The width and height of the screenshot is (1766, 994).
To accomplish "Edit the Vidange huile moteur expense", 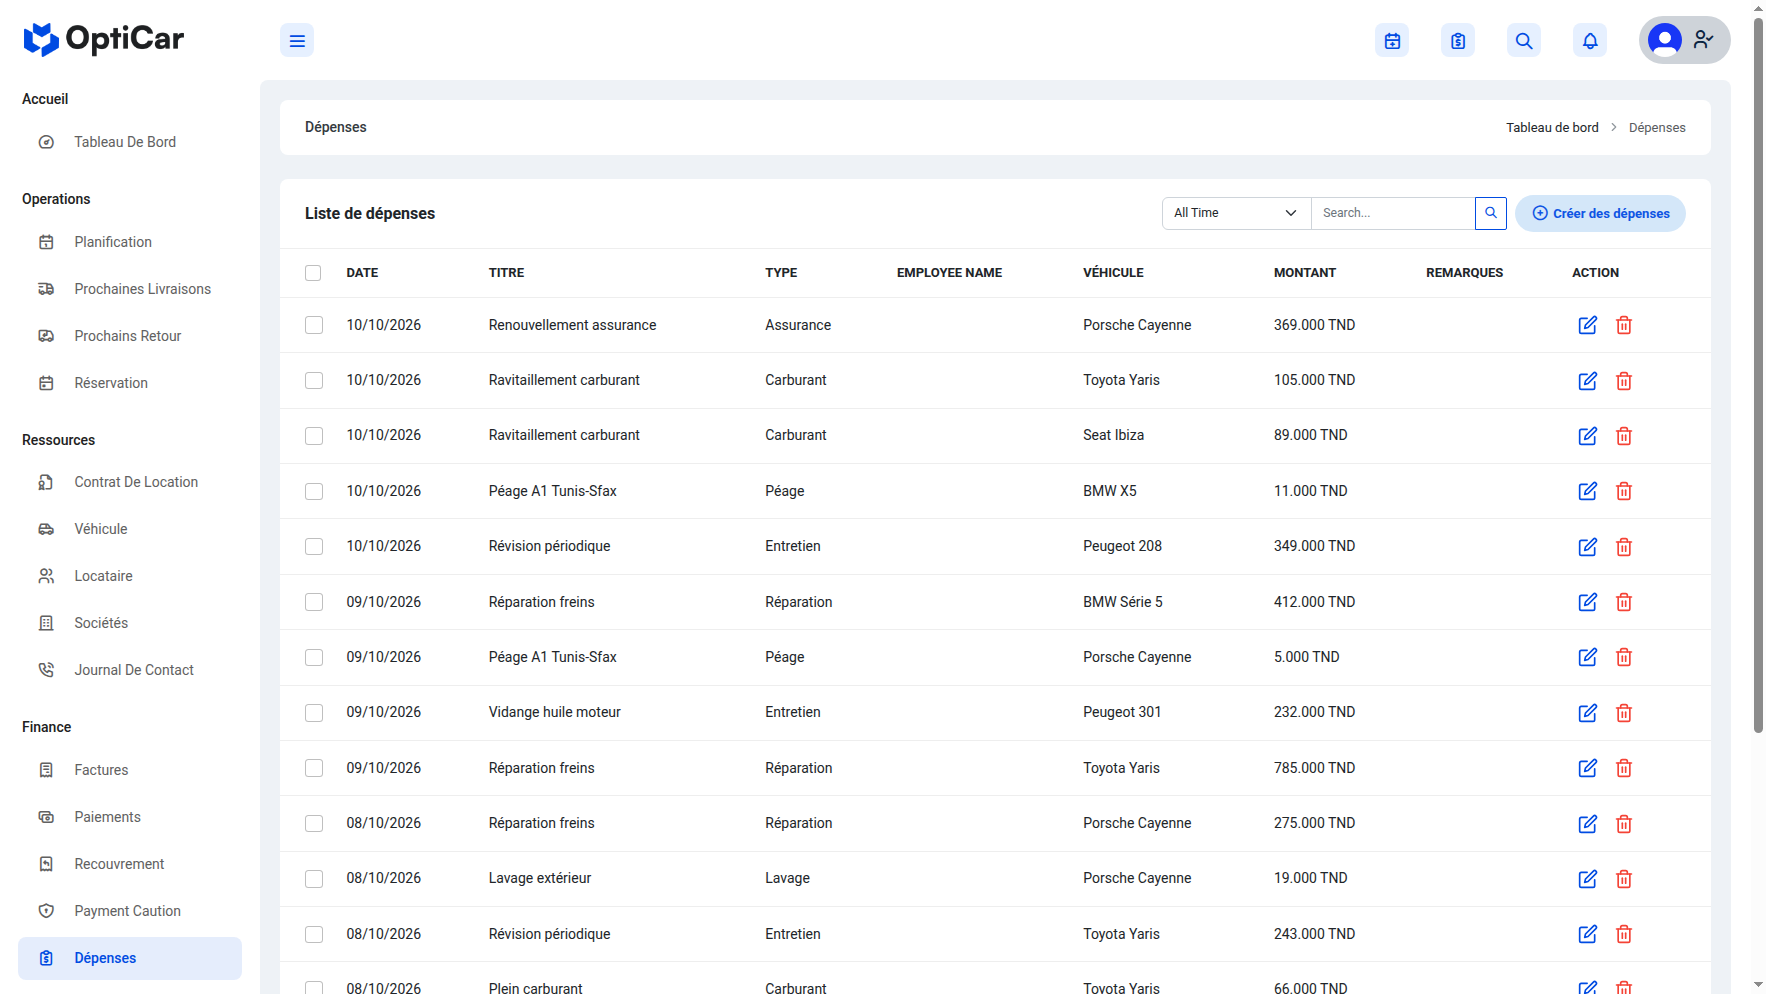I will coord(1588,713).
